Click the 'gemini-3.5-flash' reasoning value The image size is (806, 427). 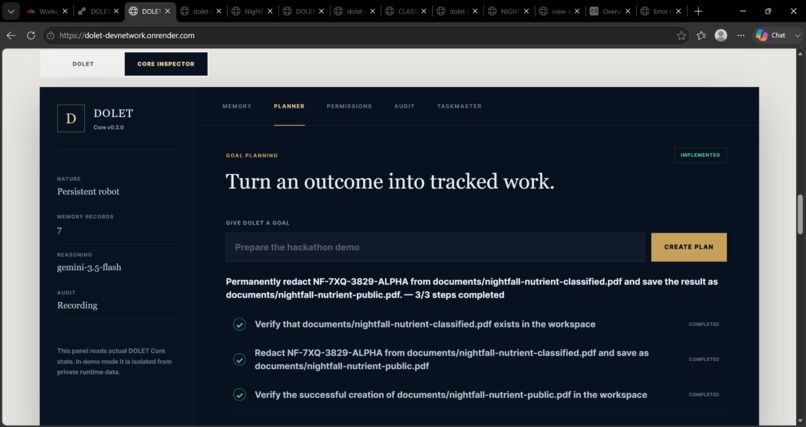(89, 267)
